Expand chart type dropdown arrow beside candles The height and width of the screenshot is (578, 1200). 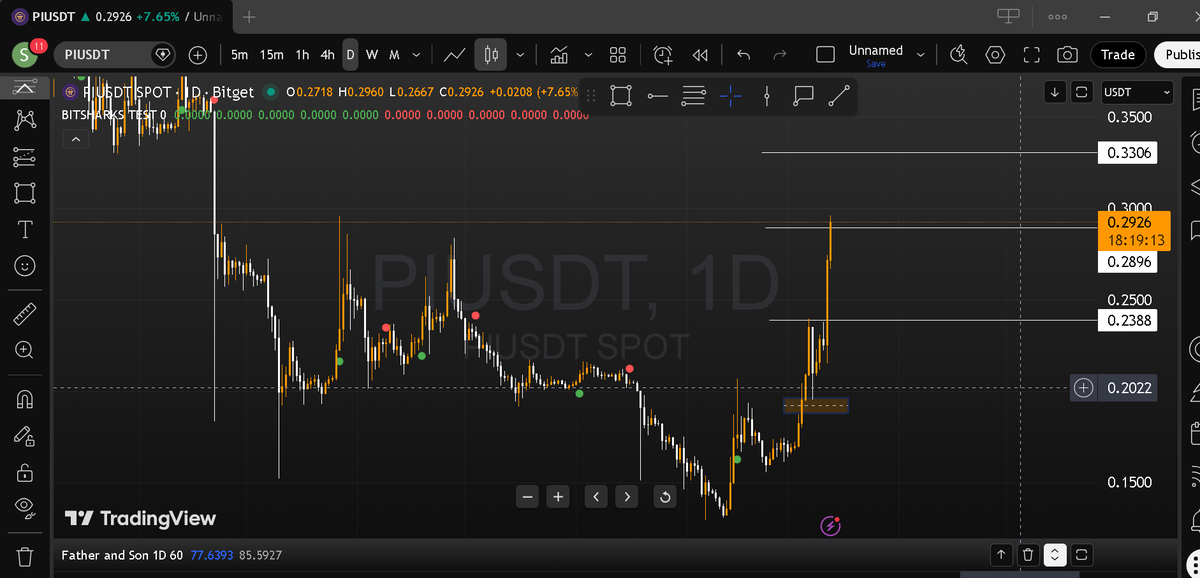tap(521, 55)
